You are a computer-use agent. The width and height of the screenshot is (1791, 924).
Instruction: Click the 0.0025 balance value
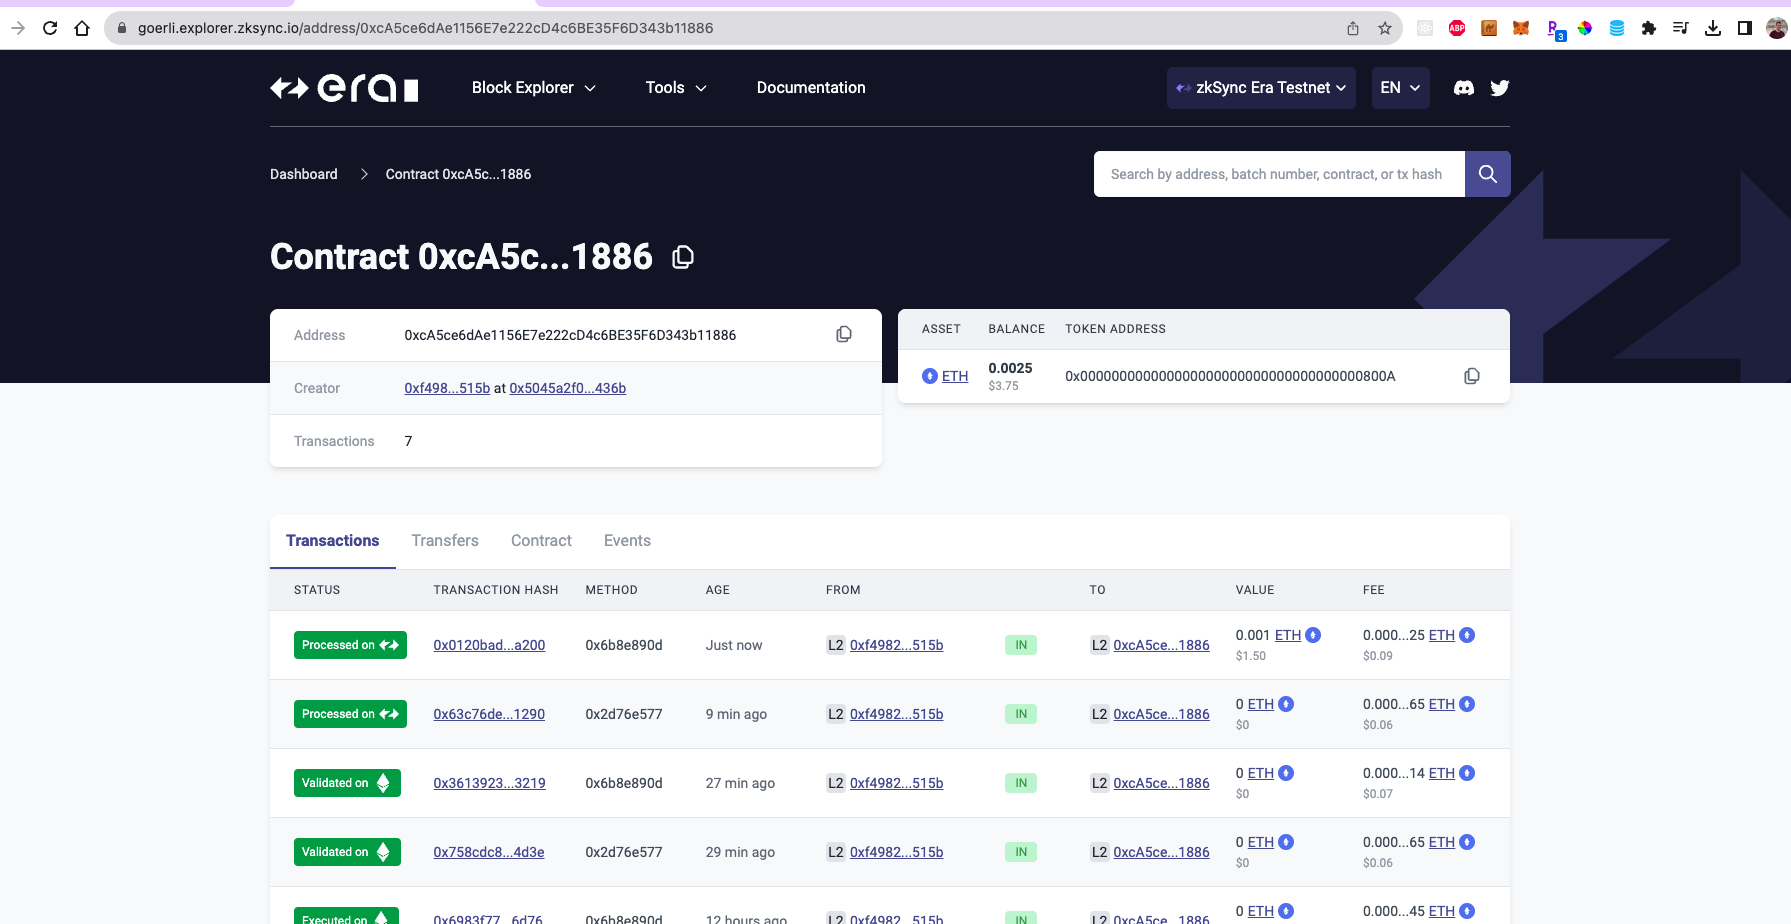coord(1010,368)
